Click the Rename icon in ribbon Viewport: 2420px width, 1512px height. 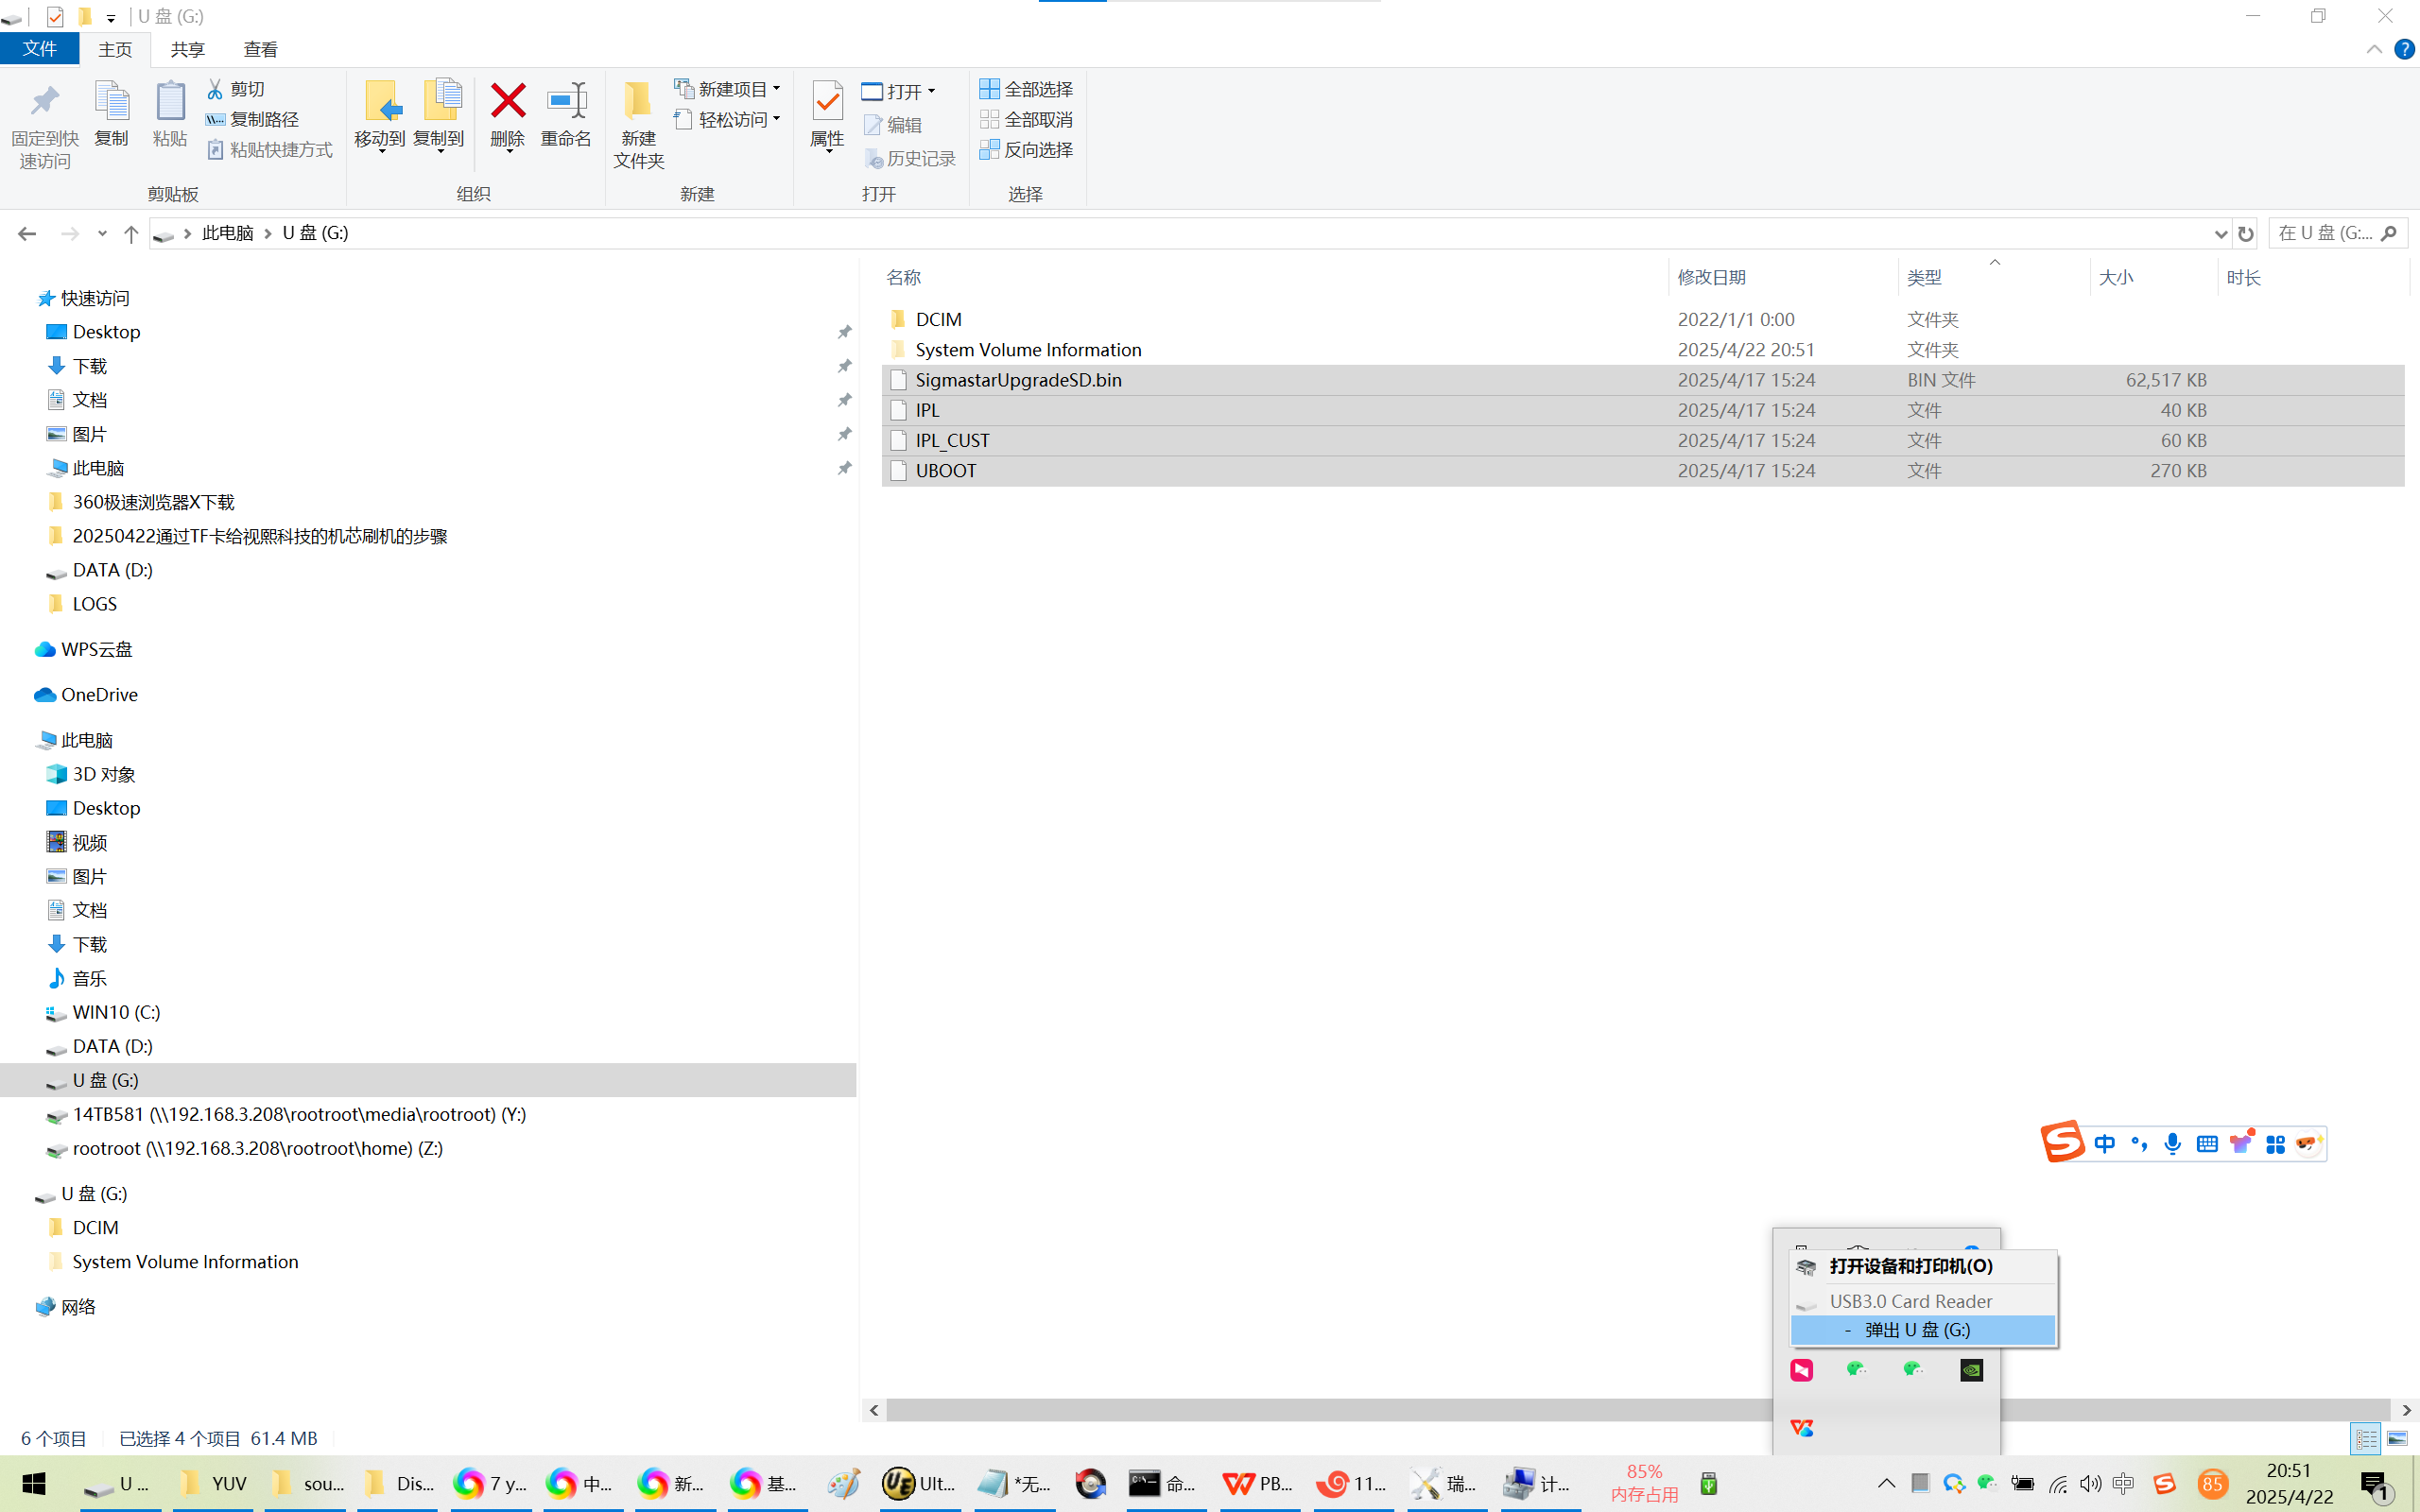click(566, 101)
